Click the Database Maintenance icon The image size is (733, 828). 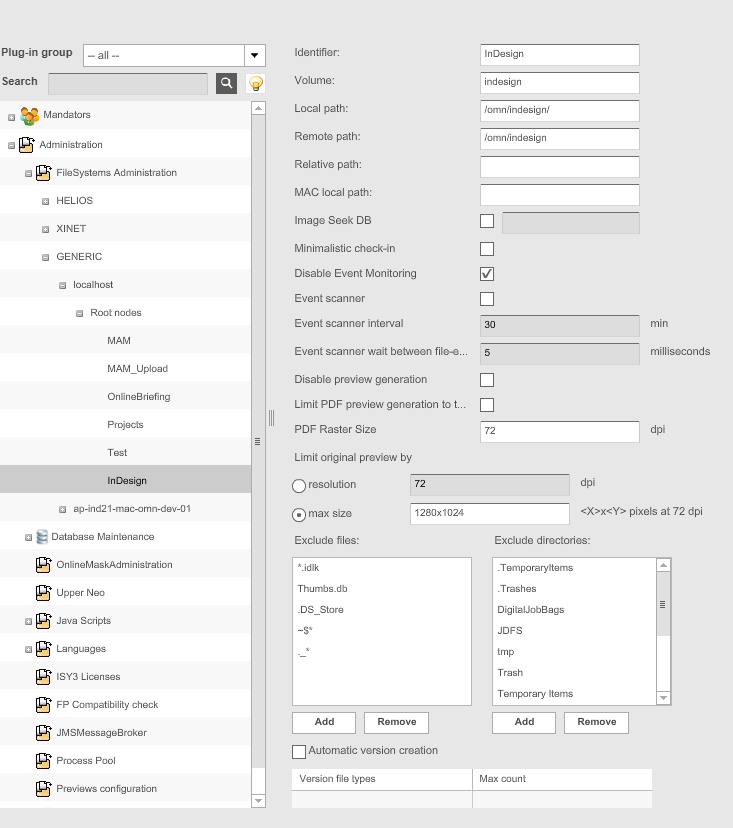tap(42, 537)
